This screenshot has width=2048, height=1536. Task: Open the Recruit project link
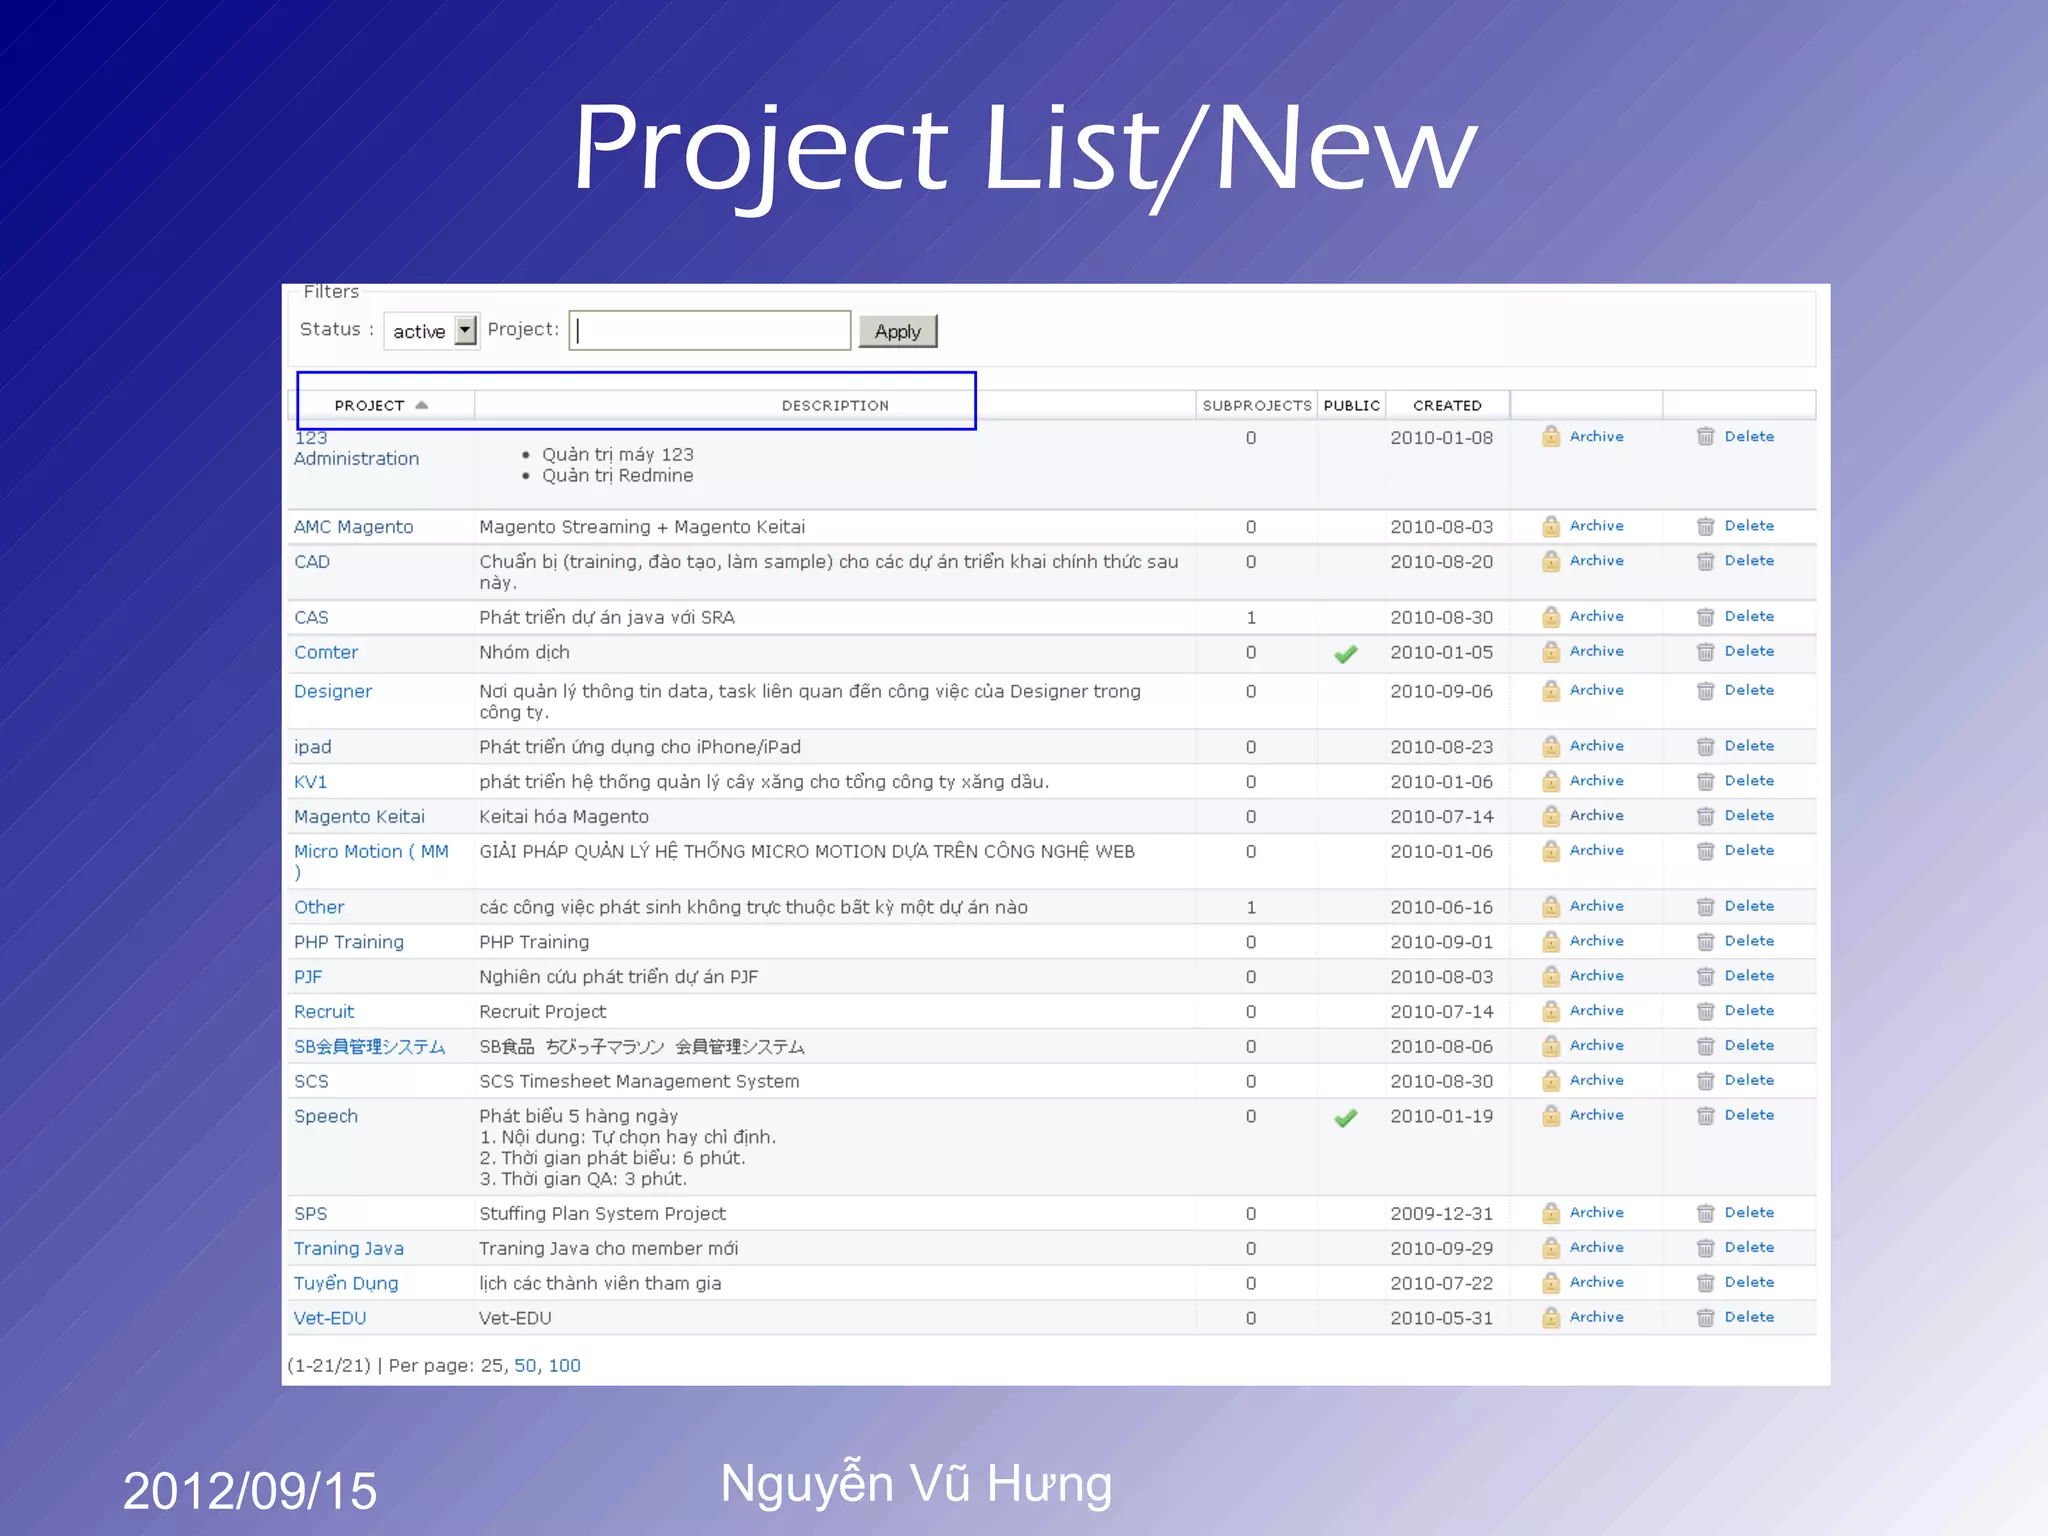pyautogui.click(x=324, y=1012)
